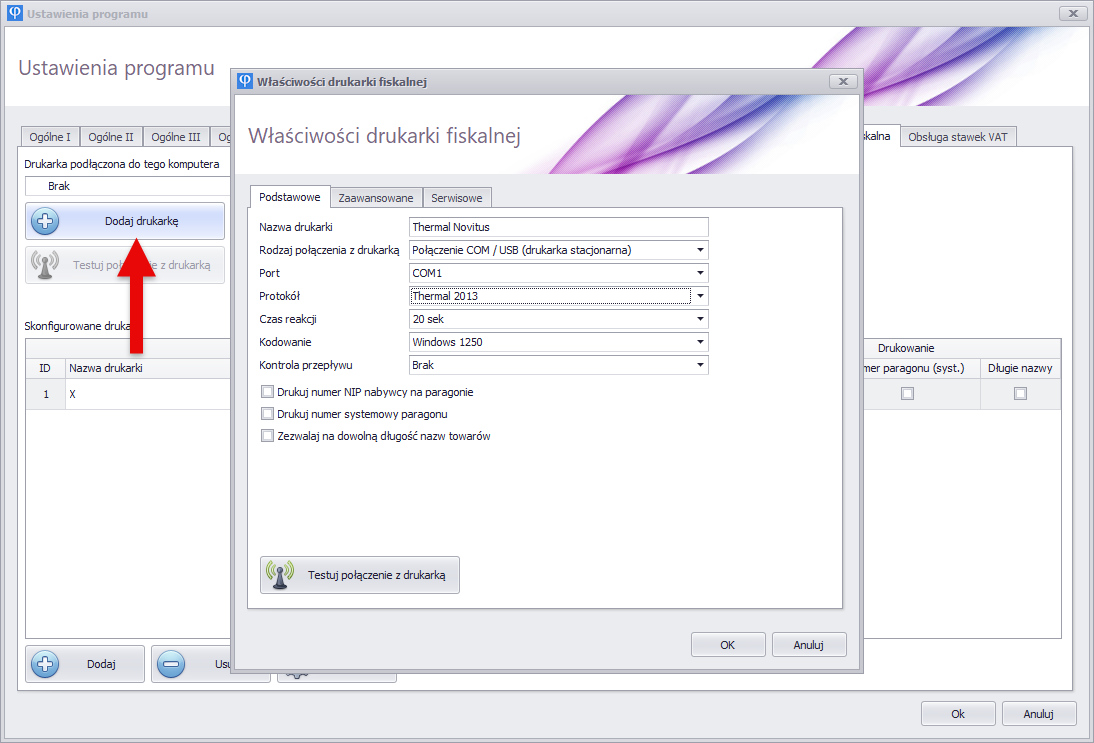Click the Nazwa drukarki text field
The image size is (1094, 743).
pyautogui.click(x=558, y=227)
